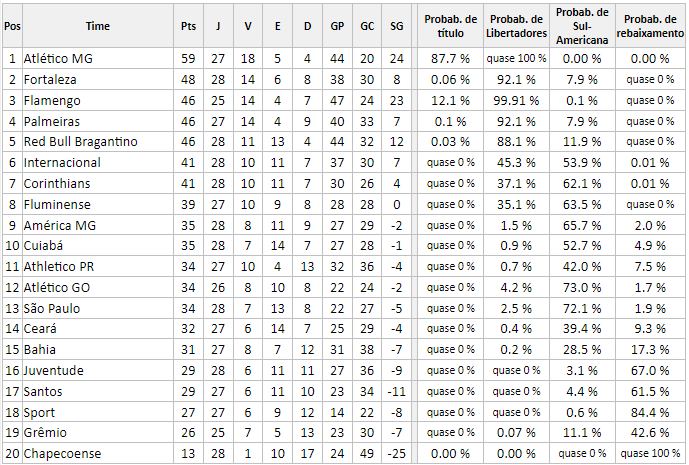Click the SG column header
The width and height of the screenshot is (689, 465).
click(396, 26)
